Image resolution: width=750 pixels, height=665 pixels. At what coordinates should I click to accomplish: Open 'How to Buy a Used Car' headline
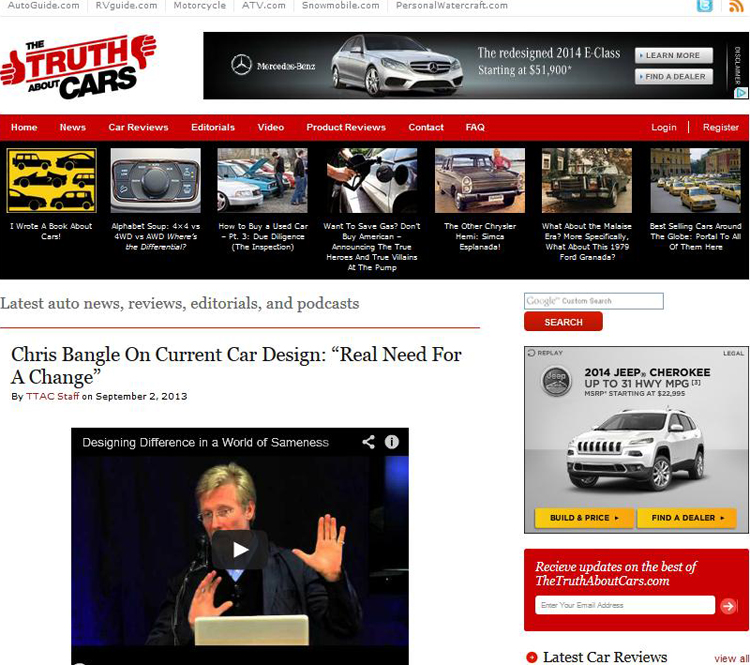click(x=263, y=236)
